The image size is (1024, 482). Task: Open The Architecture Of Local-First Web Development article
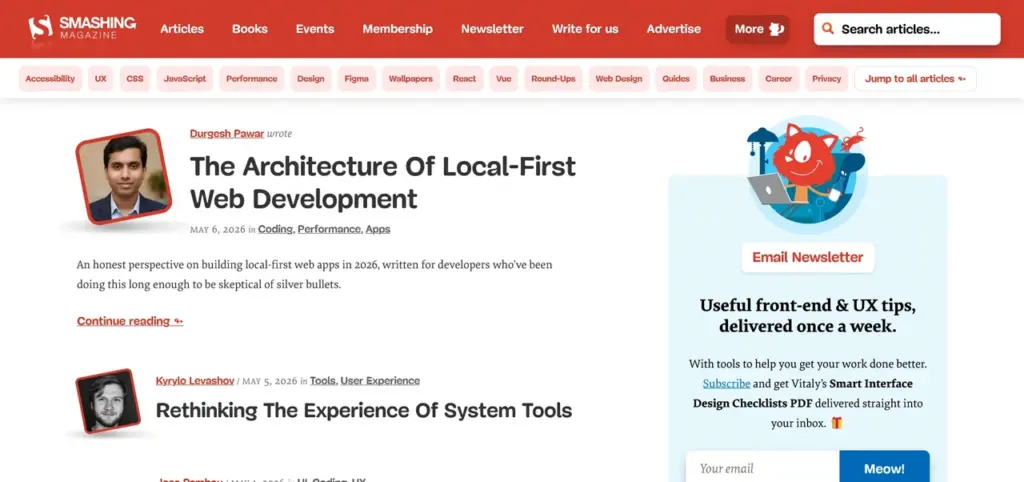click(383, 182)
